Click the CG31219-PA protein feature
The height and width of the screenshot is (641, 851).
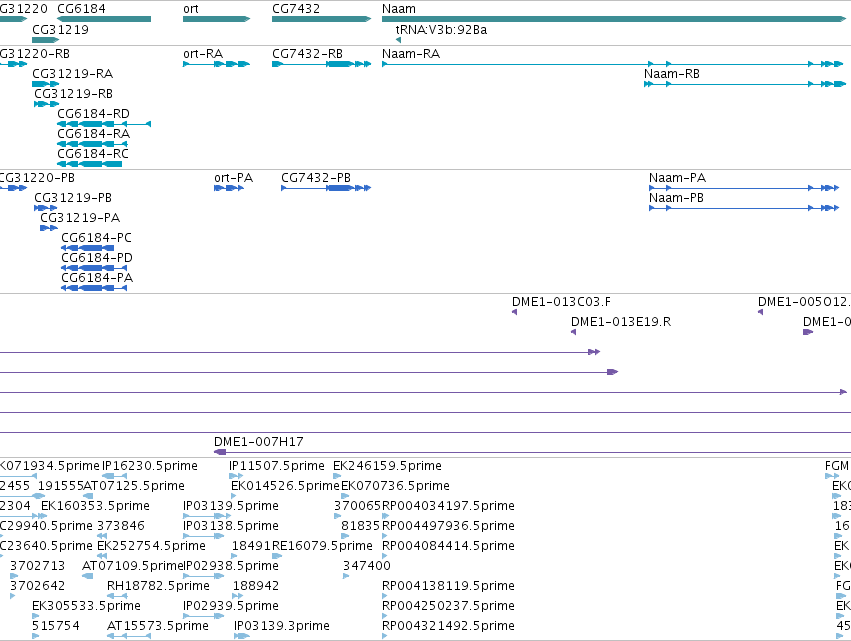[x=49, y=228]
